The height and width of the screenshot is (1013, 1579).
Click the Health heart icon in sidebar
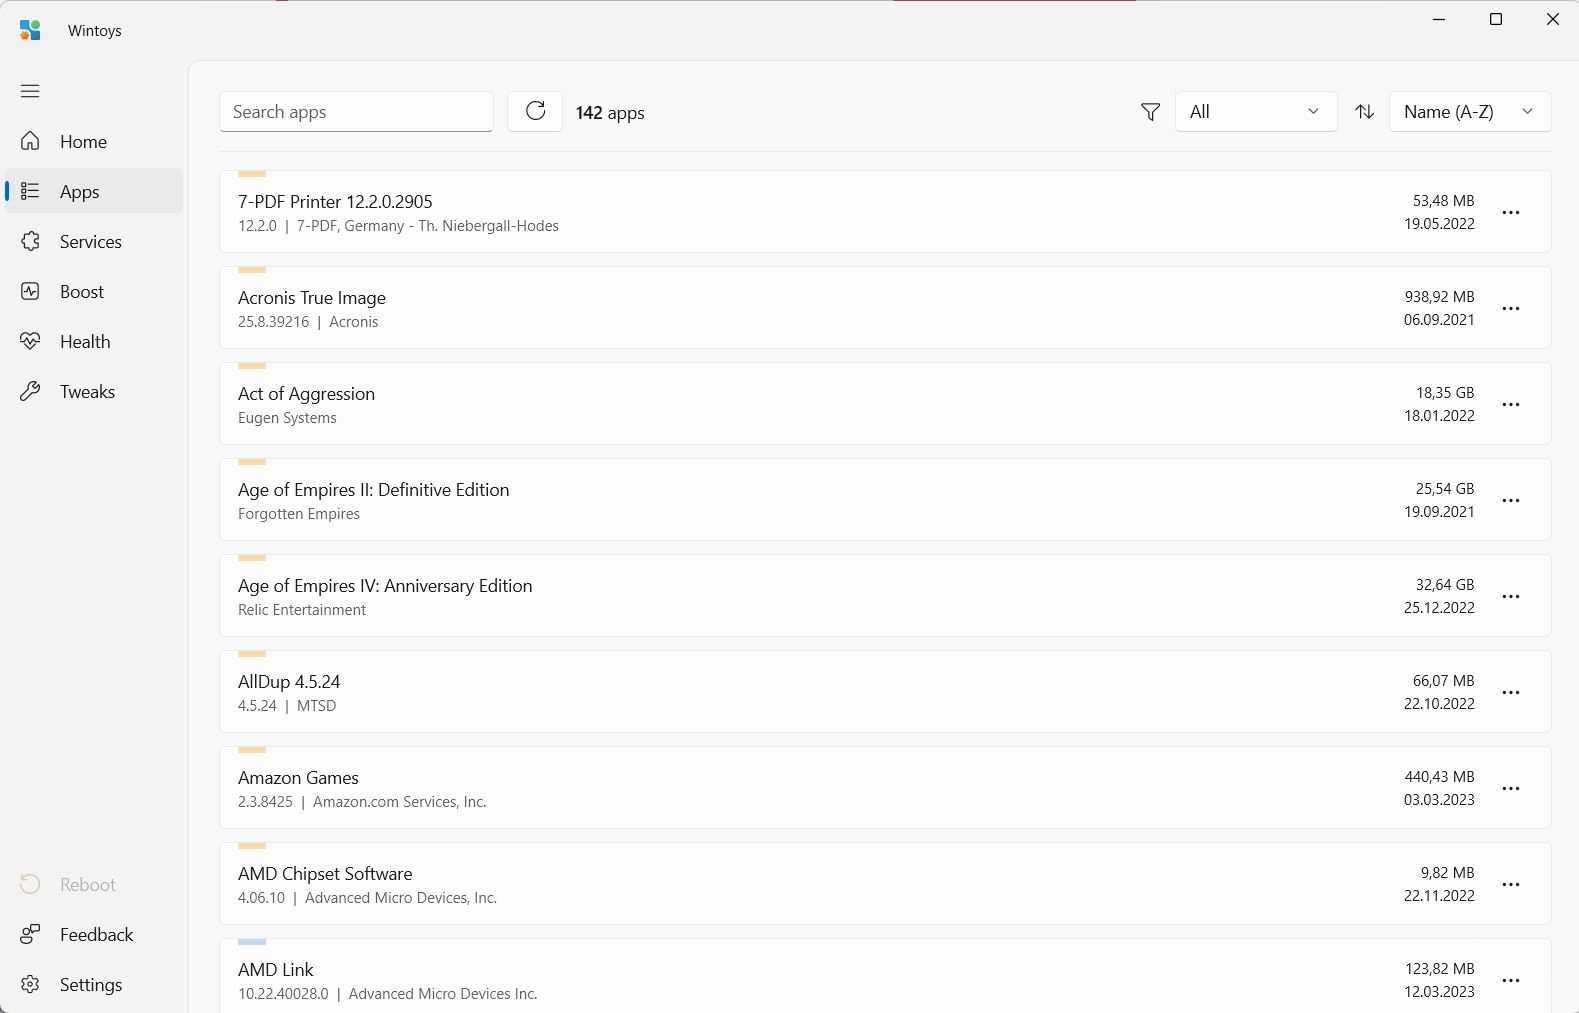click(x=31, y=341)
